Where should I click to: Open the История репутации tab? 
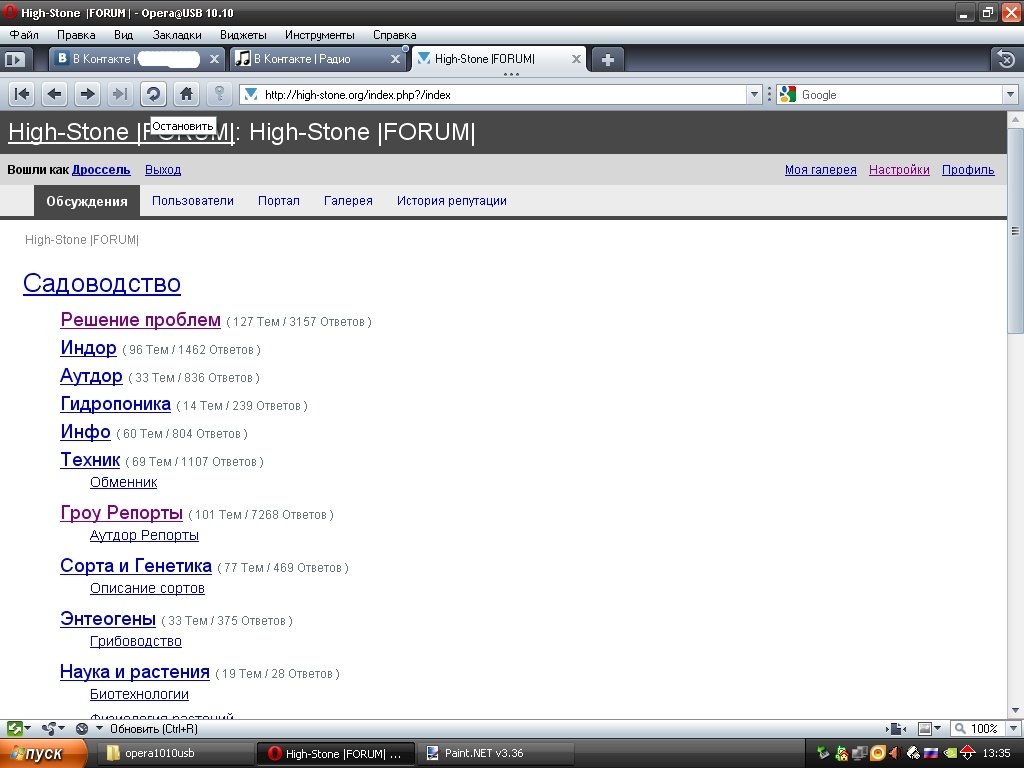[452, 200]
